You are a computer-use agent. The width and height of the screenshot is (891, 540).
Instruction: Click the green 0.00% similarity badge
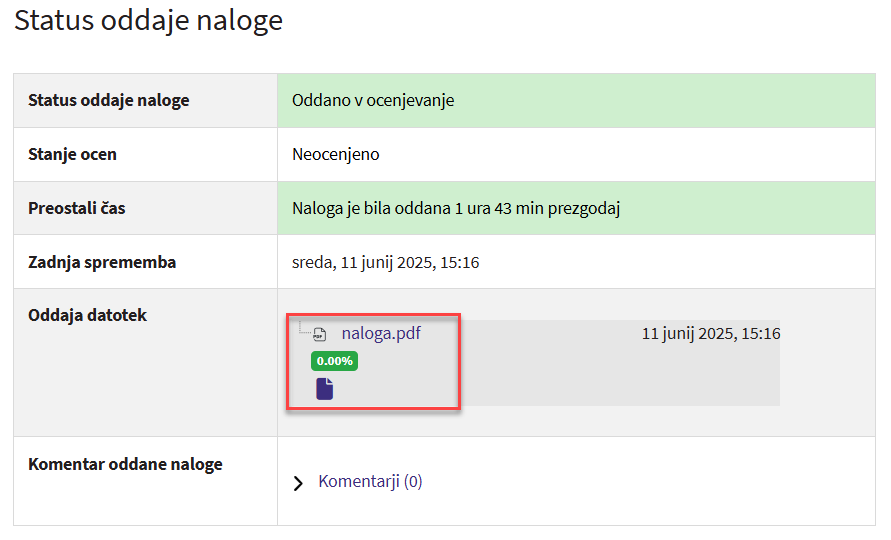point(334,361)
